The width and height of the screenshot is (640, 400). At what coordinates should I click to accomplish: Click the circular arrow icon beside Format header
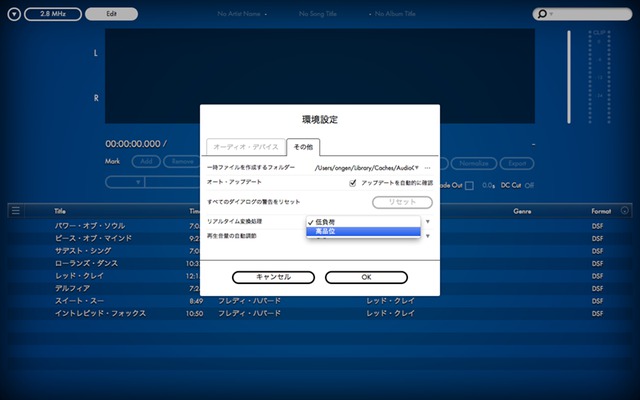pos(625,211)
